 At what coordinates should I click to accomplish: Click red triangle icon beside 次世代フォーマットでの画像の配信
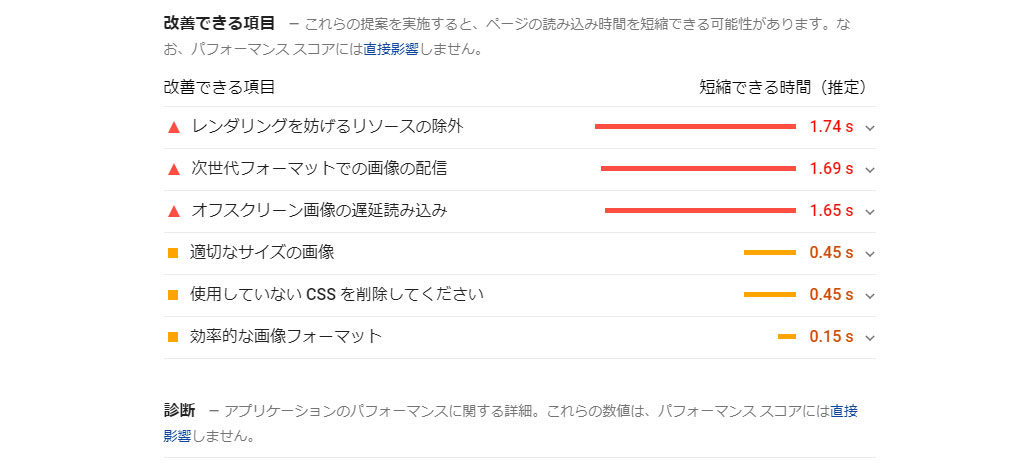[173, 169]
